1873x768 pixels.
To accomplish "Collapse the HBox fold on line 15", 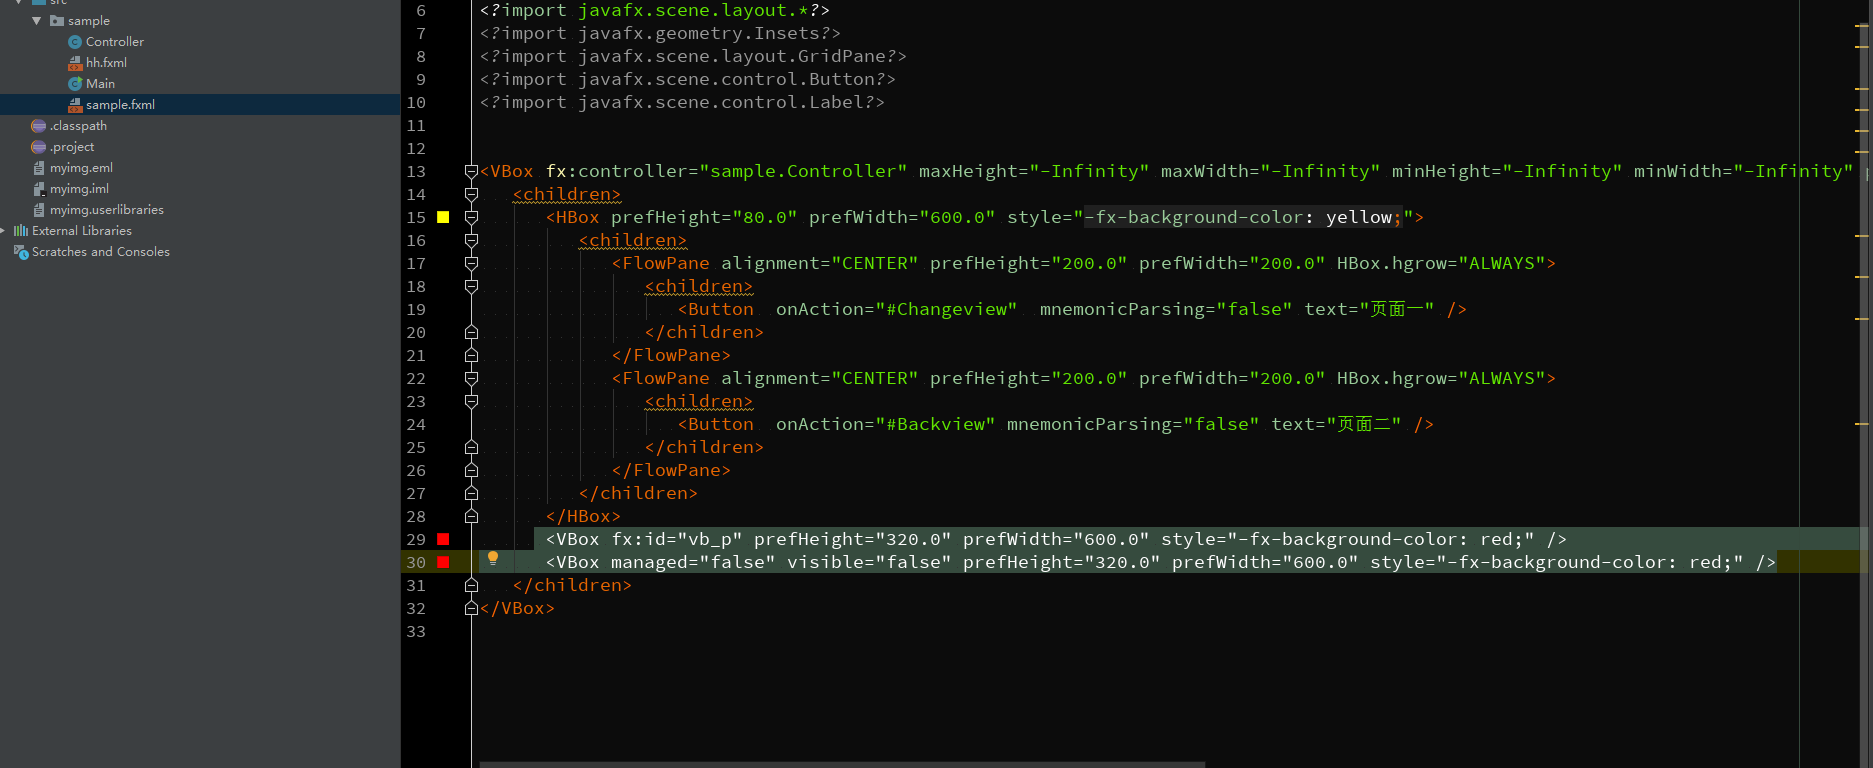I will 471,217.
